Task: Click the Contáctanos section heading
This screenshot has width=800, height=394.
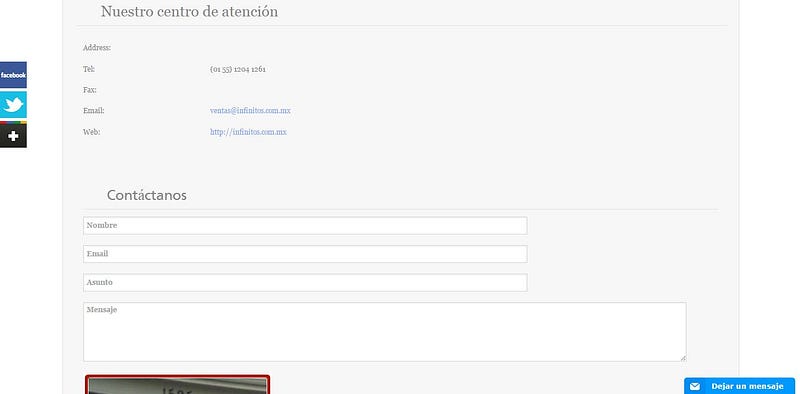Action: click(x=146, y=195)
